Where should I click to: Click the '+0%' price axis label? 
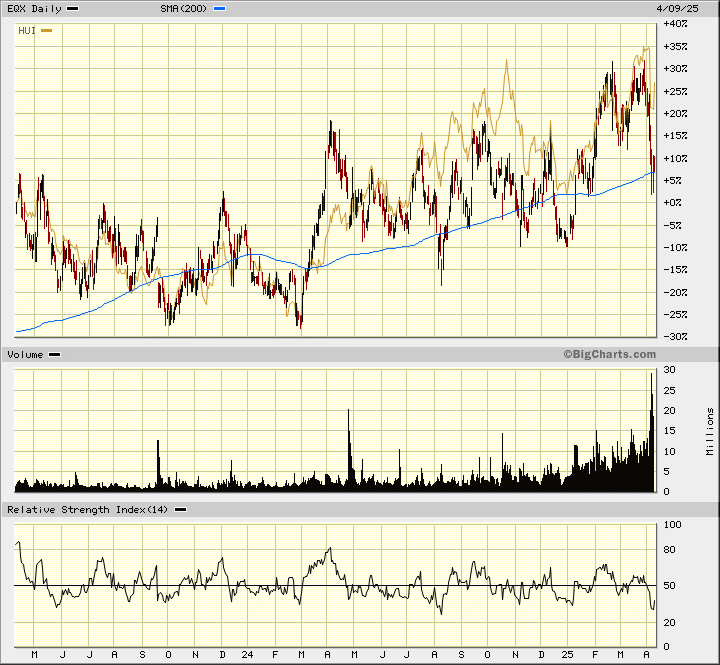click(673, 203)
